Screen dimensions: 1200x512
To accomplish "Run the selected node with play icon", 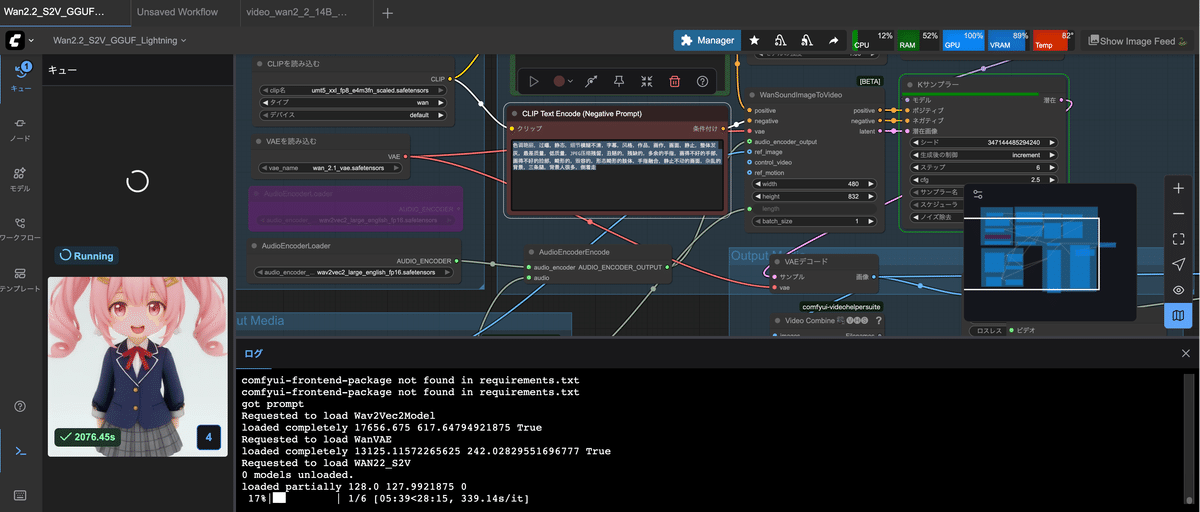I will pyautogui.click(x=534, y=81).
